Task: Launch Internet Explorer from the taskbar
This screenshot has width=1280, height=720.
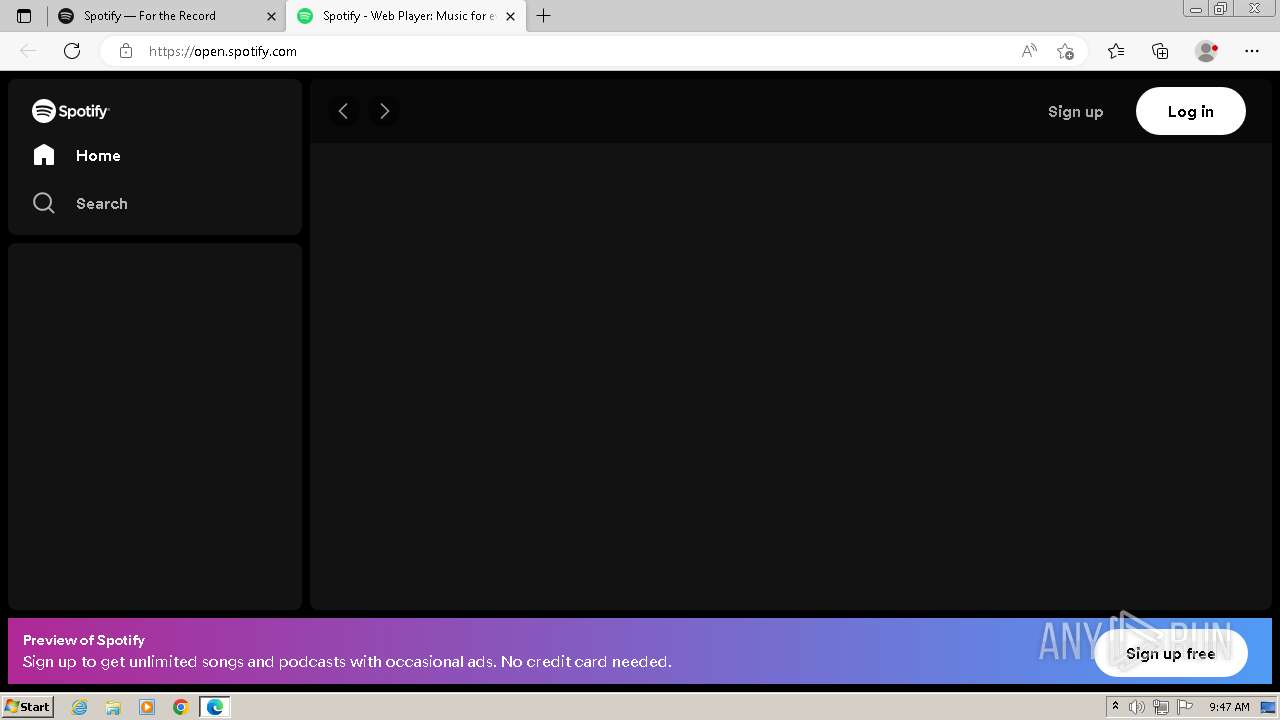Action: tap(79, 707)
